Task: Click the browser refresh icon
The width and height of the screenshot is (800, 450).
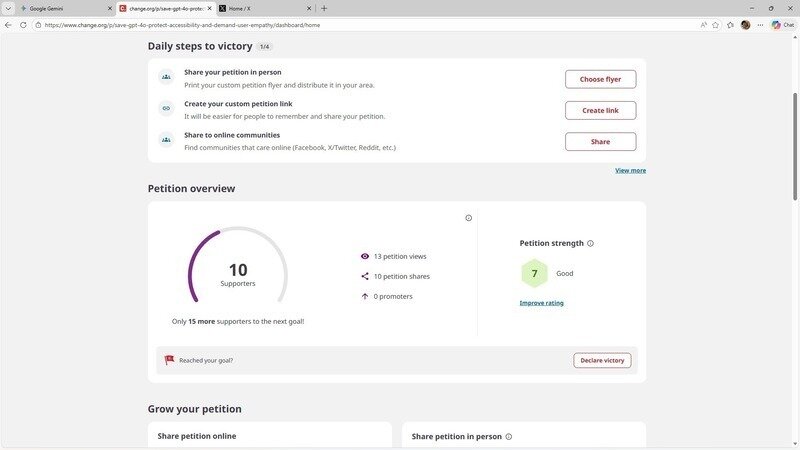Action: 23,25
